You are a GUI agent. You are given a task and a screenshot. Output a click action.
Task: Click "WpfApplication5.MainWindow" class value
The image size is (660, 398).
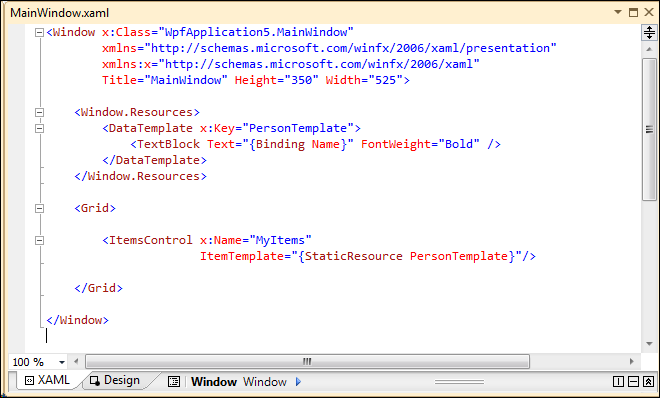click(256, 32)
